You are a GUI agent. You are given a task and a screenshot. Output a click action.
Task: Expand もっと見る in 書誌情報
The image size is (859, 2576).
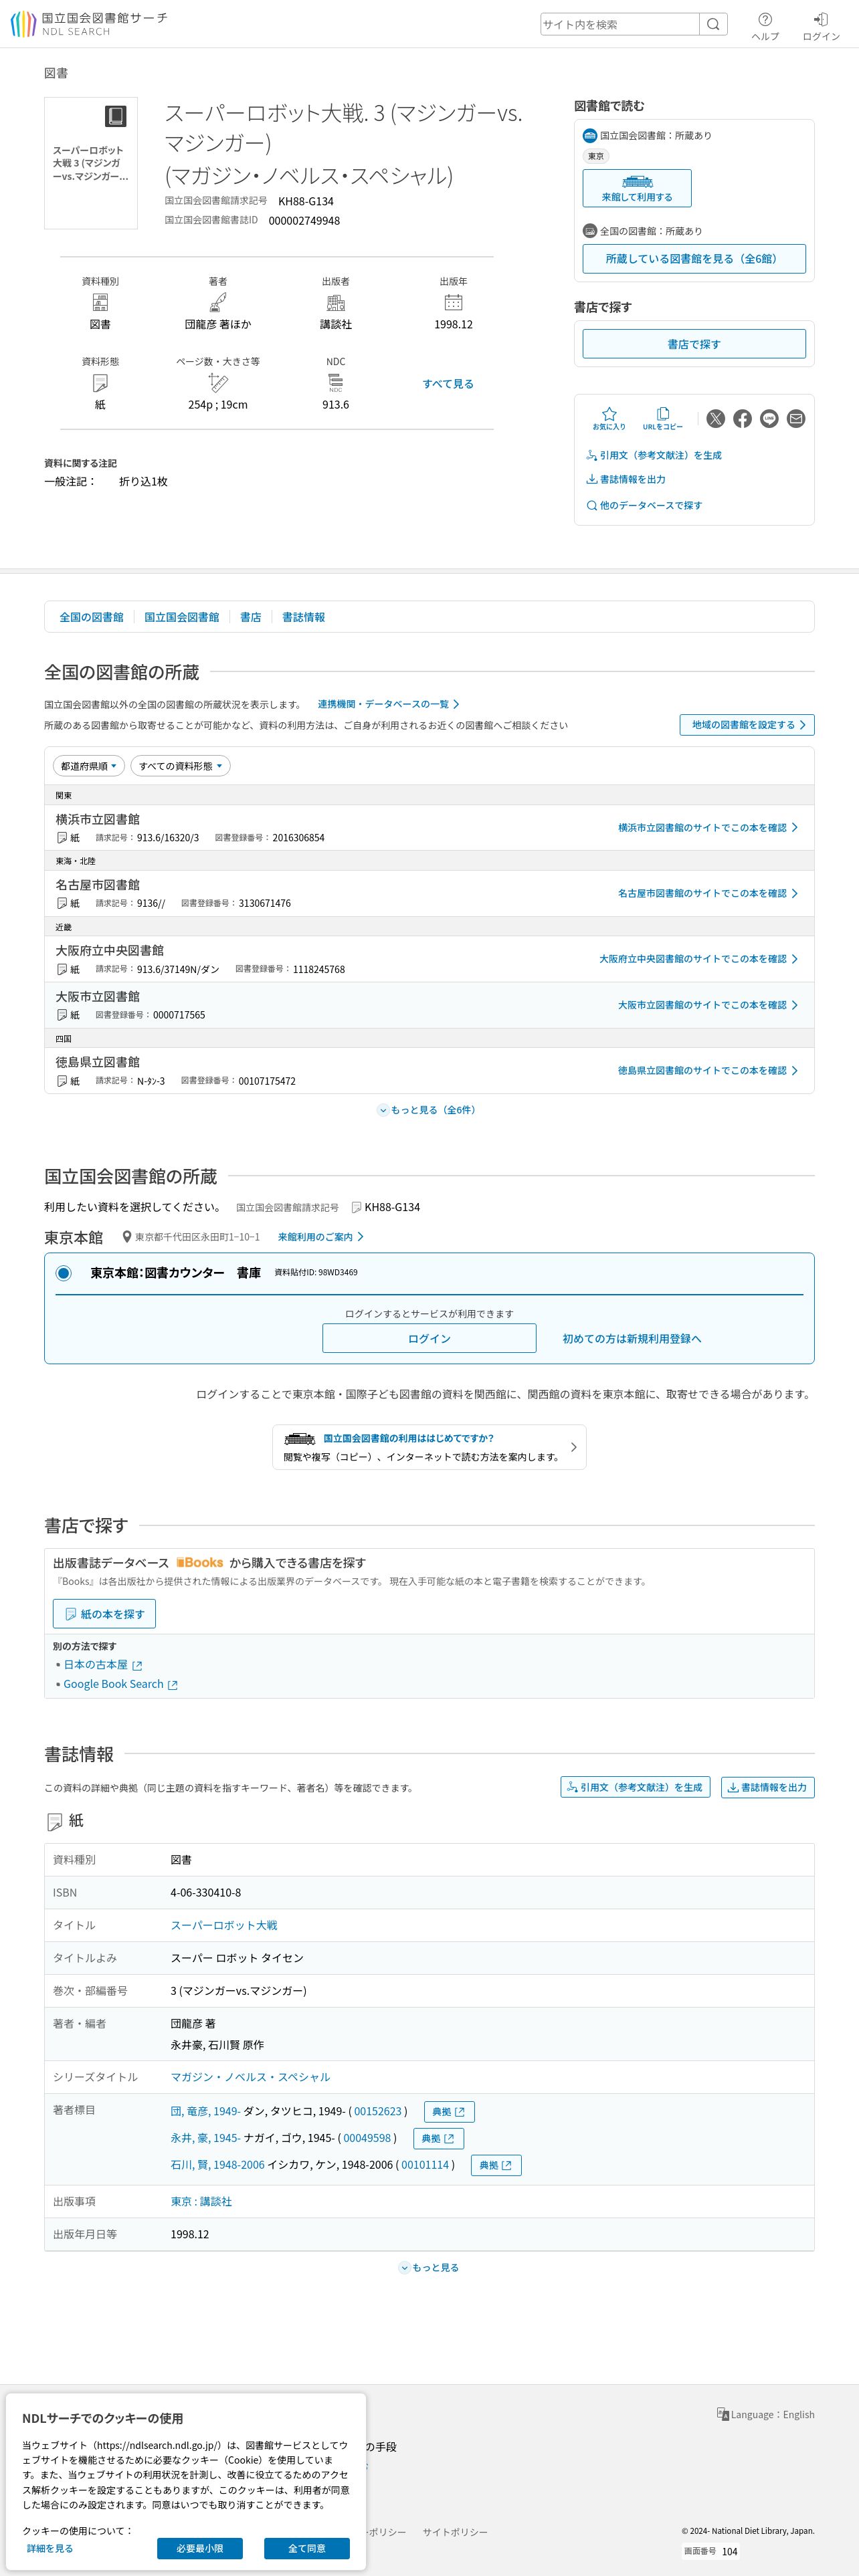(x=429, y=2267)
